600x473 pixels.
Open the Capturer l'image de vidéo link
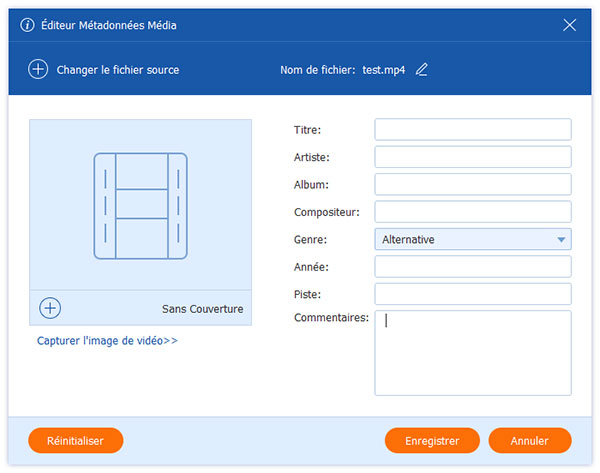click(107, 341)
